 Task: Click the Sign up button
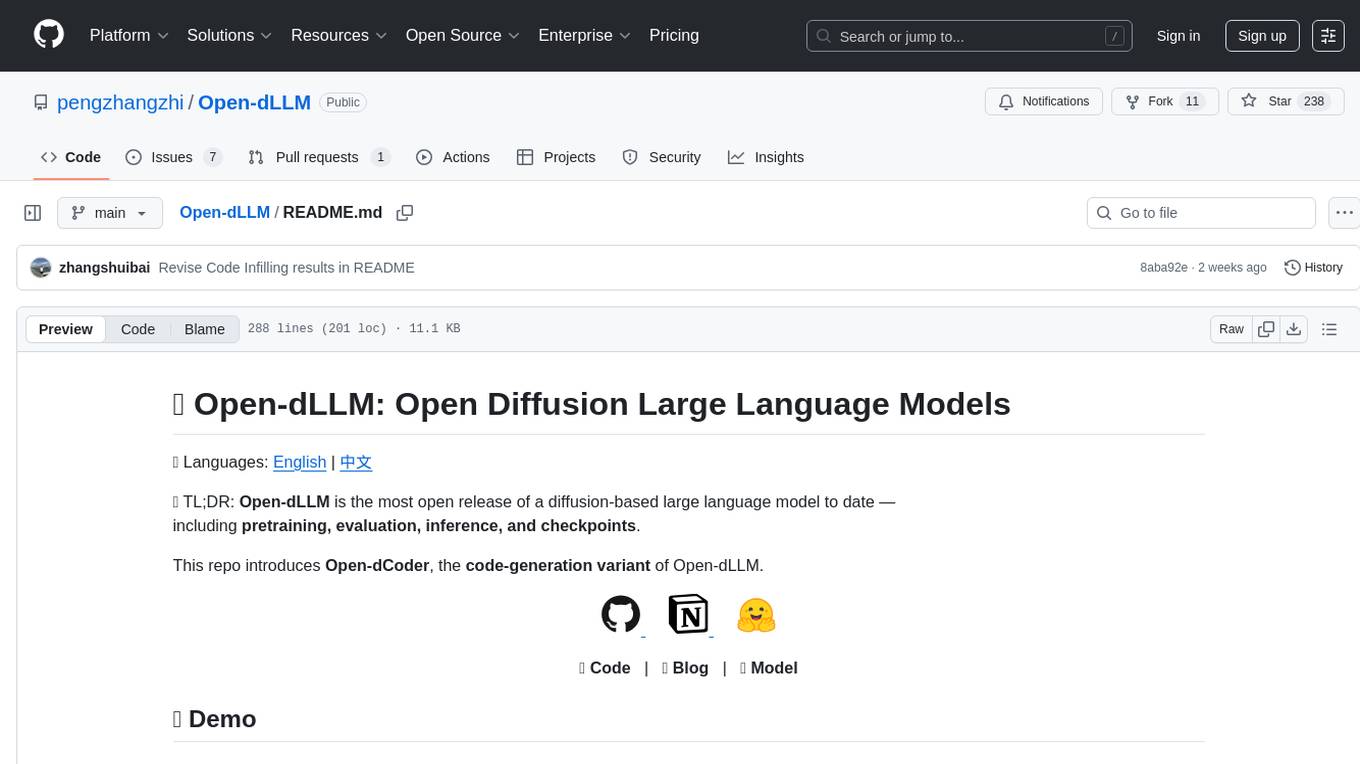click(1262, 36)
